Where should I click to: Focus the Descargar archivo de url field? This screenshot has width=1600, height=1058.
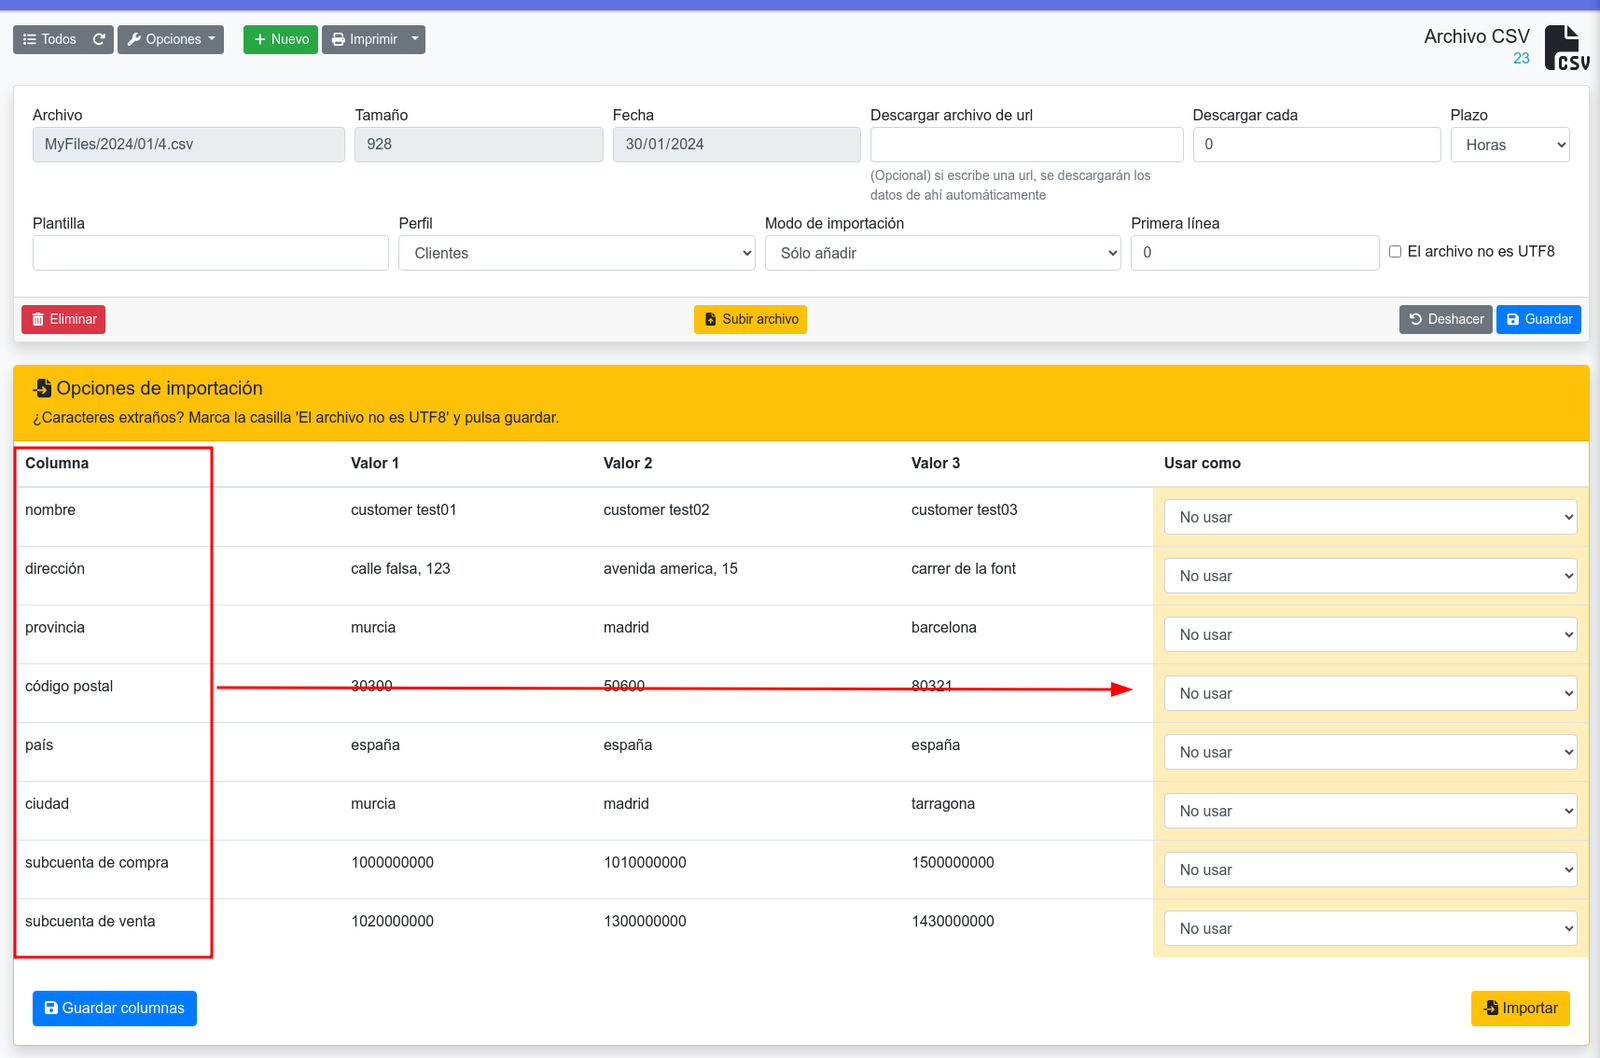coord(1027,144)
